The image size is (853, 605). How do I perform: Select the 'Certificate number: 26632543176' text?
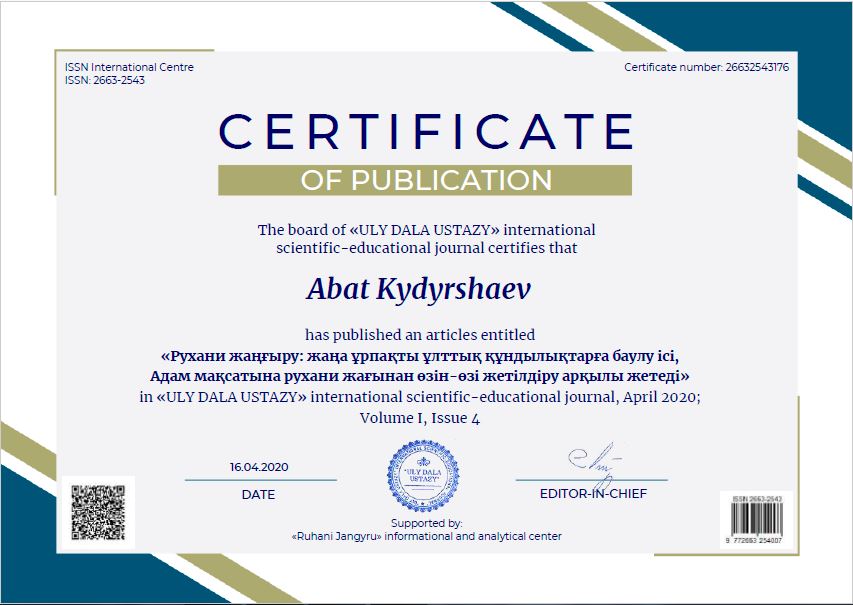706,67
